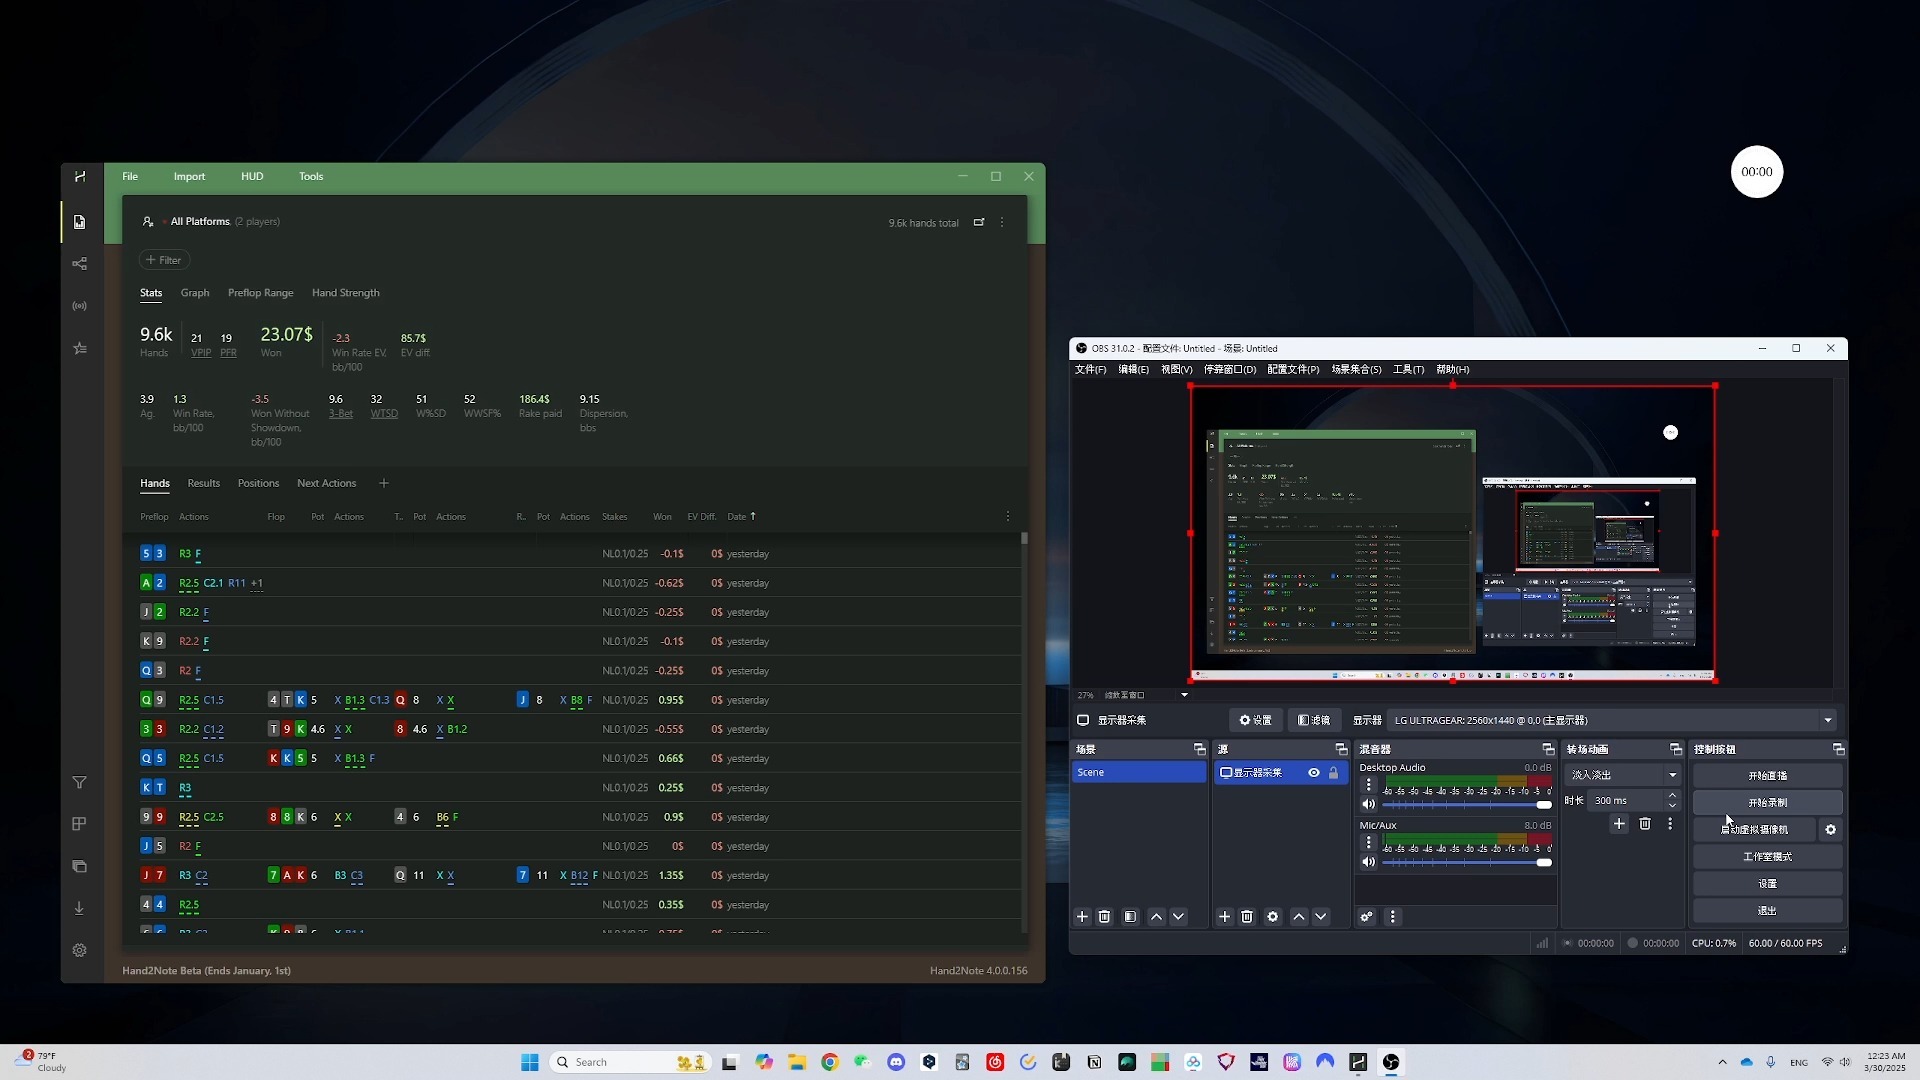Open the decision tree icon in Hand2Note sidebar
Viewport: 1920px width, 1080px height.
pos(79,264)
